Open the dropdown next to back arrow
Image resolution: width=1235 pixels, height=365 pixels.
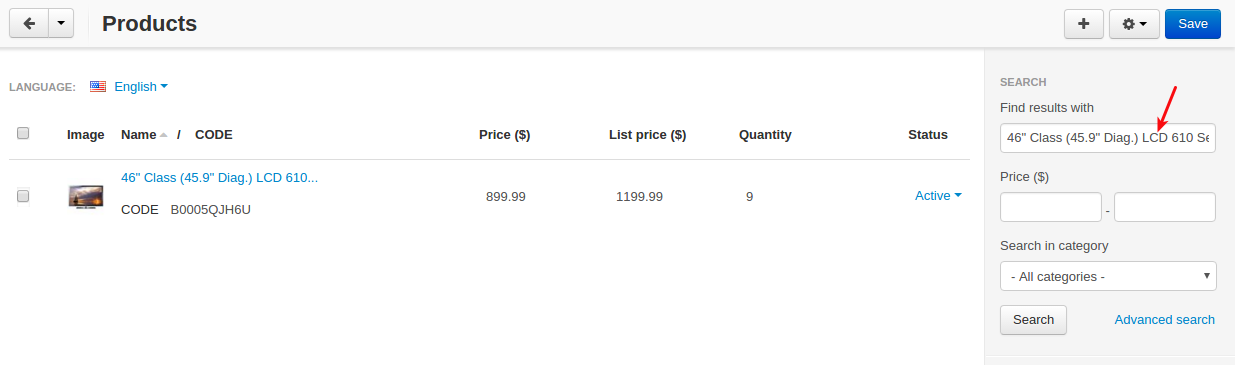click(61, 24)
